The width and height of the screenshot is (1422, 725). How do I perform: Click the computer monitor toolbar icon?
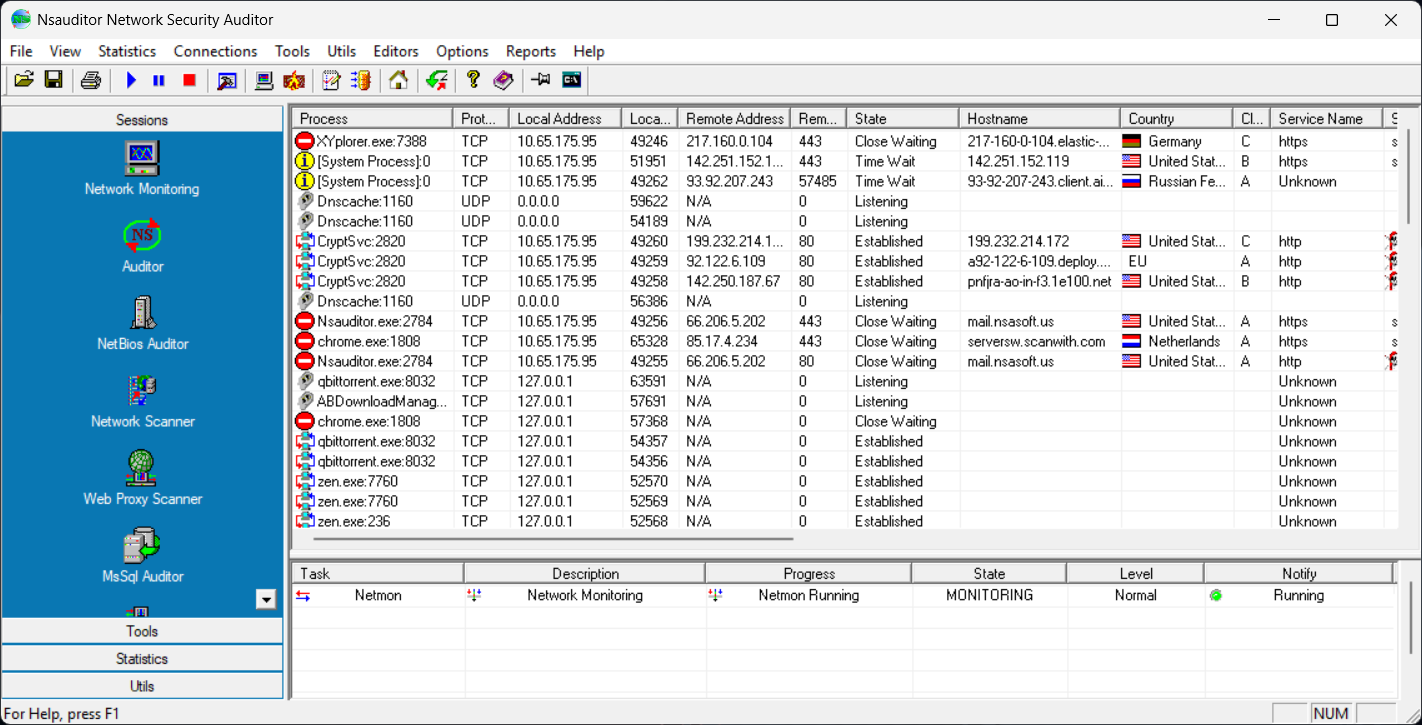(x=265, y=80)
